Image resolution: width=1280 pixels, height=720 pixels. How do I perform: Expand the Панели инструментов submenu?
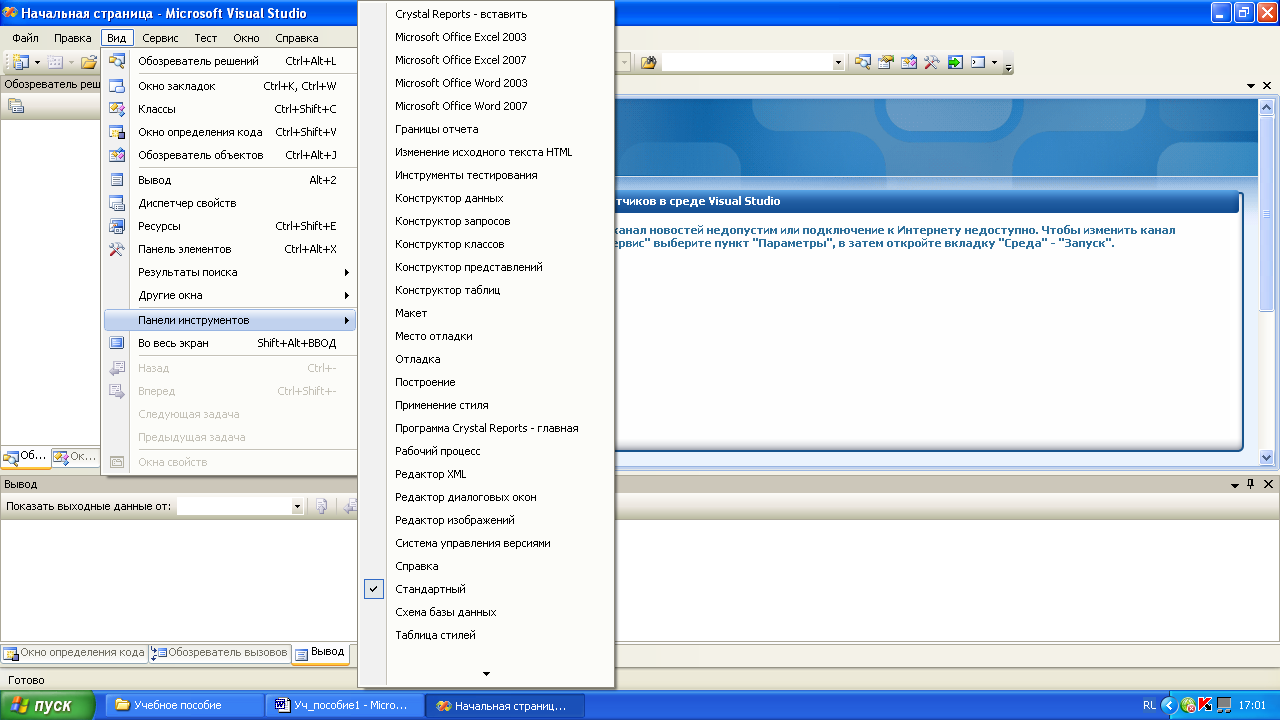[x=230, y=320]
